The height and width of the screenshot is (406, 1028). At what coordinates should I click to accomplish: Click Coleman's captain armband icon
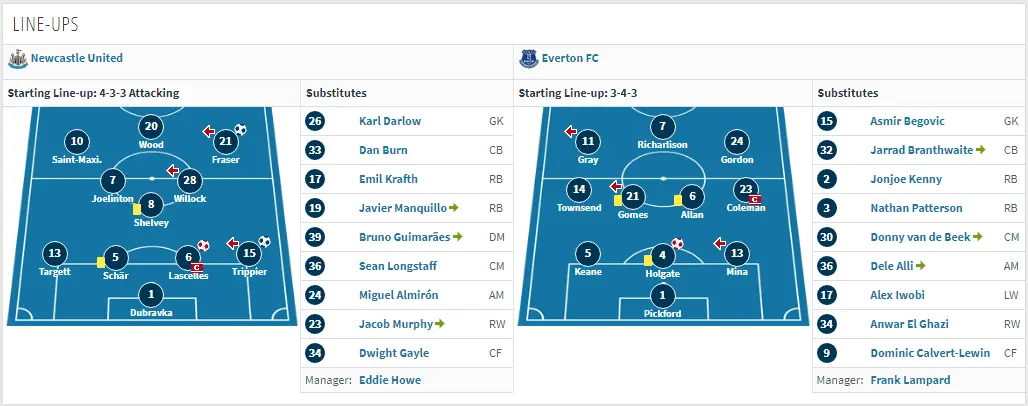tap(756, 200)
